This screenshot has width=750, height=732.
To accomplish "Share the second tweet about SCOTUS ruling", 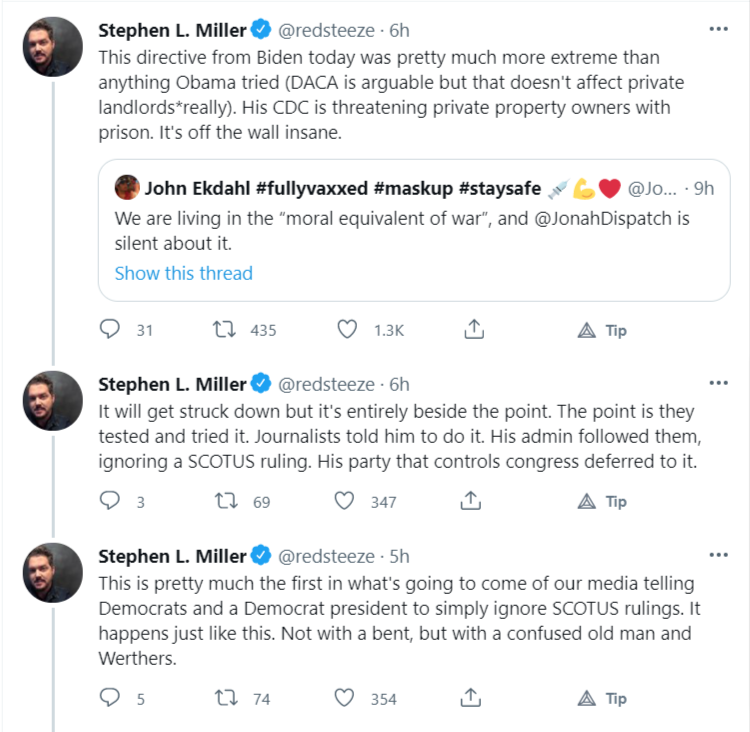I will coord(475,501).
